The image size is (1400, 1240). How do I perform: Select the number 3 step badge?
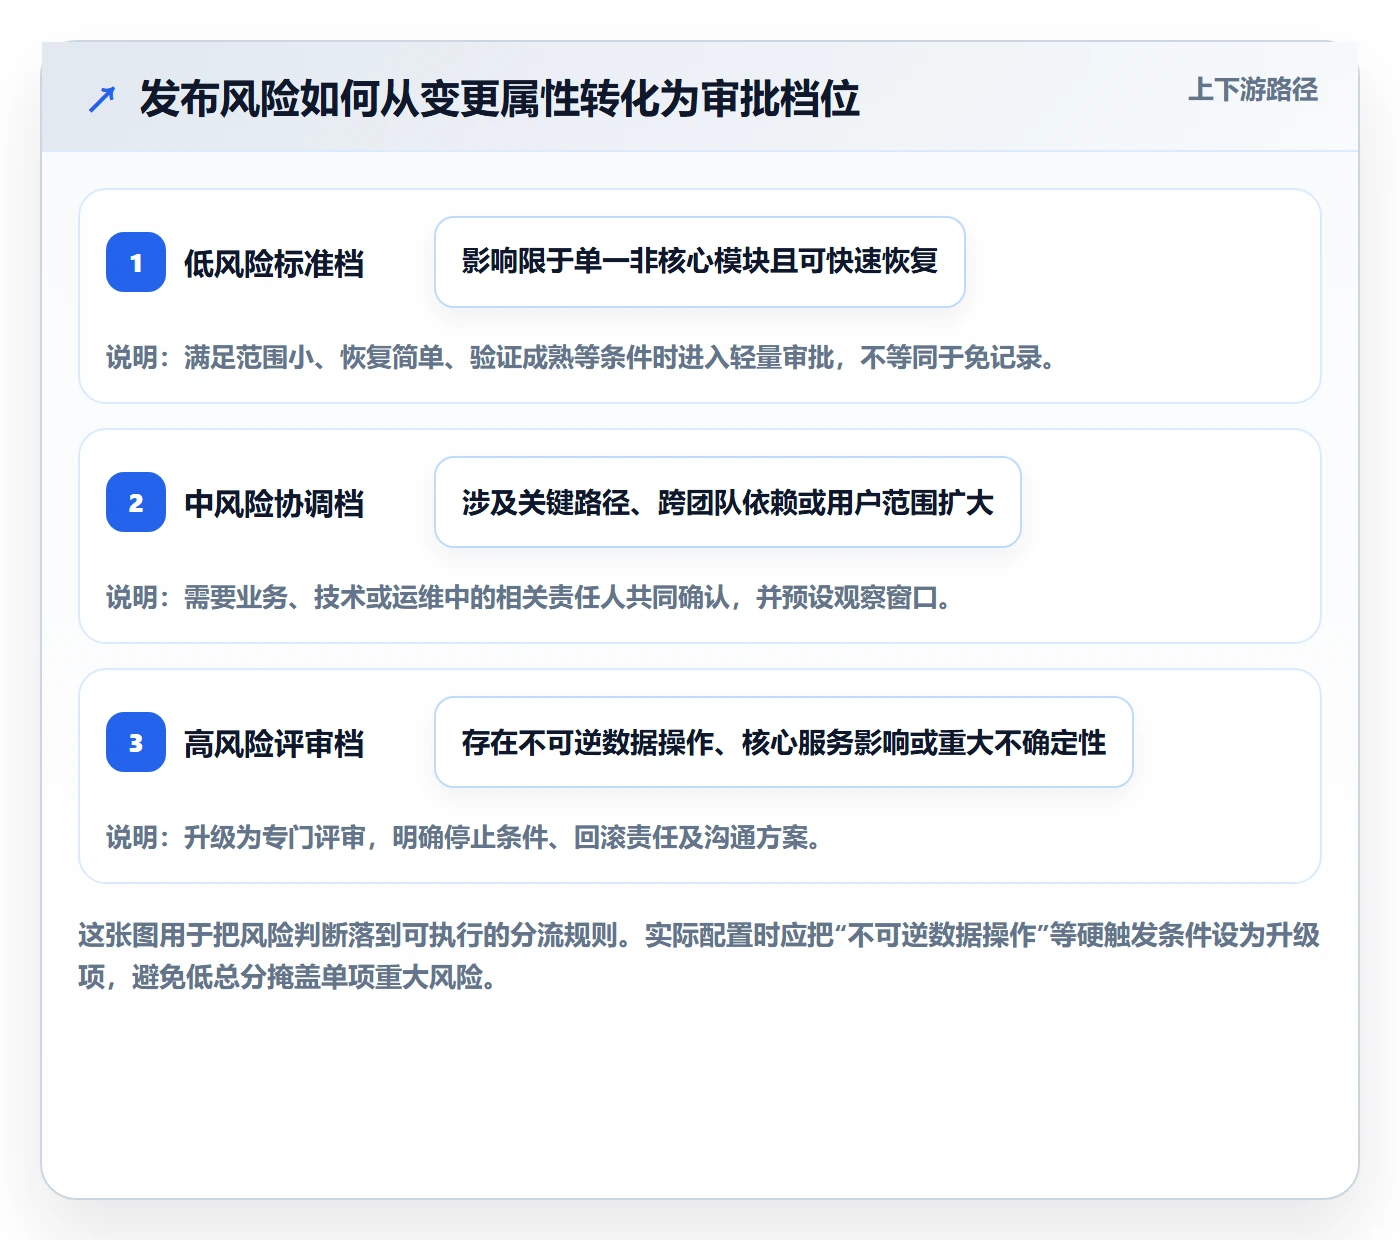pyautogui.click(x=136, y=742)
